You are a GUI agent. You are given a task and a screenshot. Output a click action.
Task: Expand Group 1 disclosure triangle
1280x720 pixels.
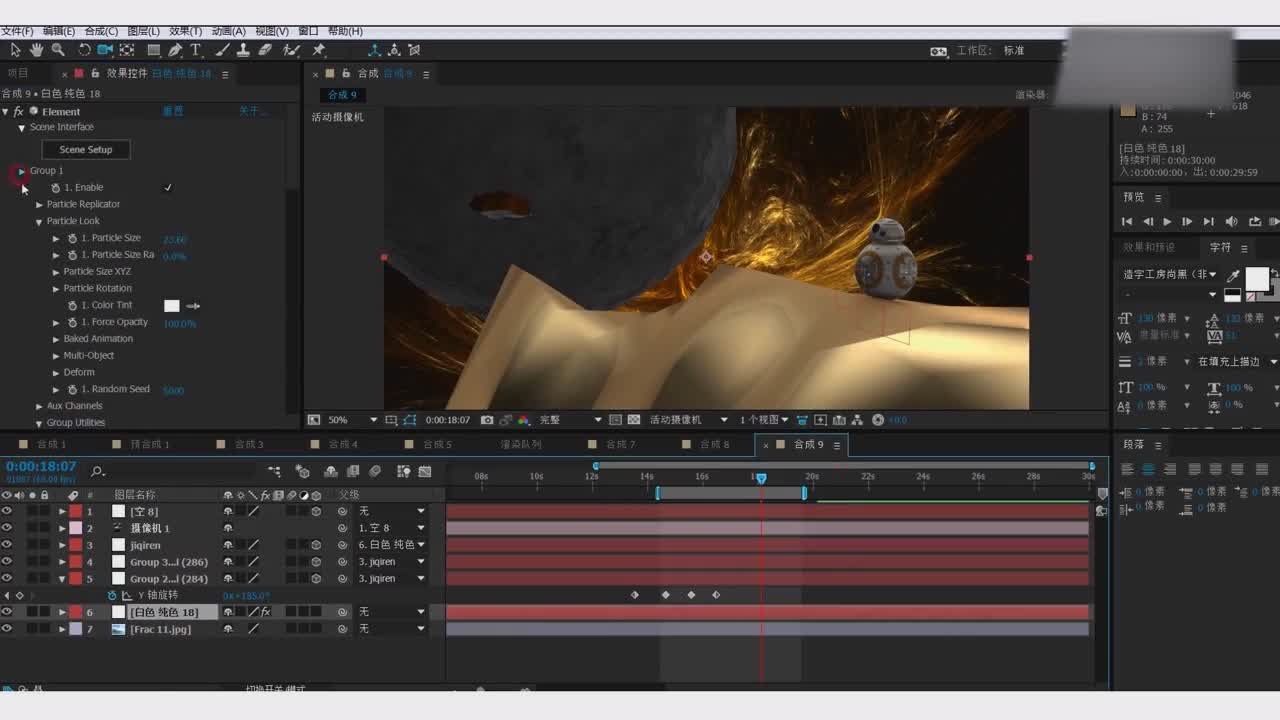point(21,171)
